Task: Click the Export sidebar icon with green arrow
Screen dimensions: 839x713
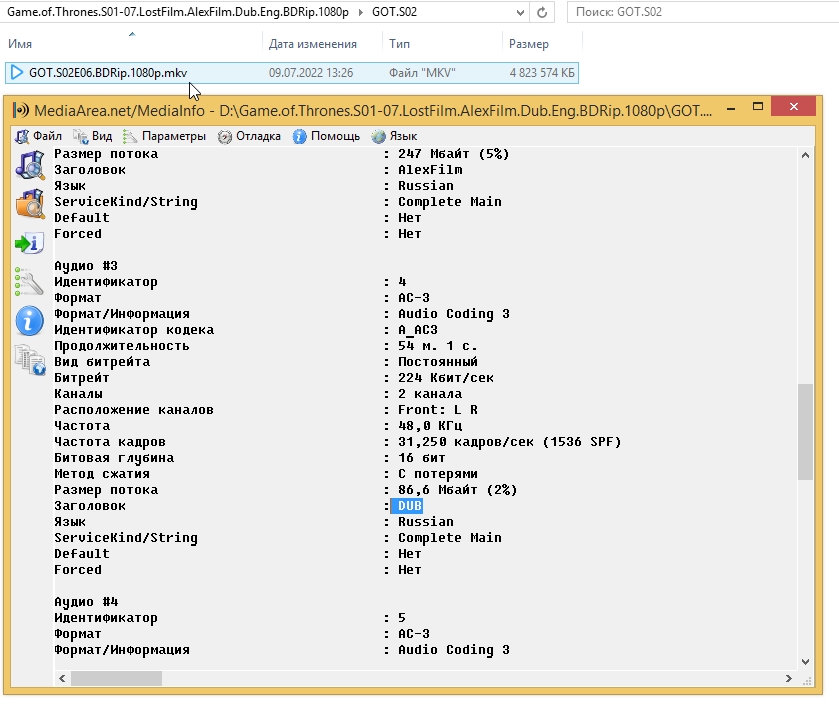Action: 29,243
